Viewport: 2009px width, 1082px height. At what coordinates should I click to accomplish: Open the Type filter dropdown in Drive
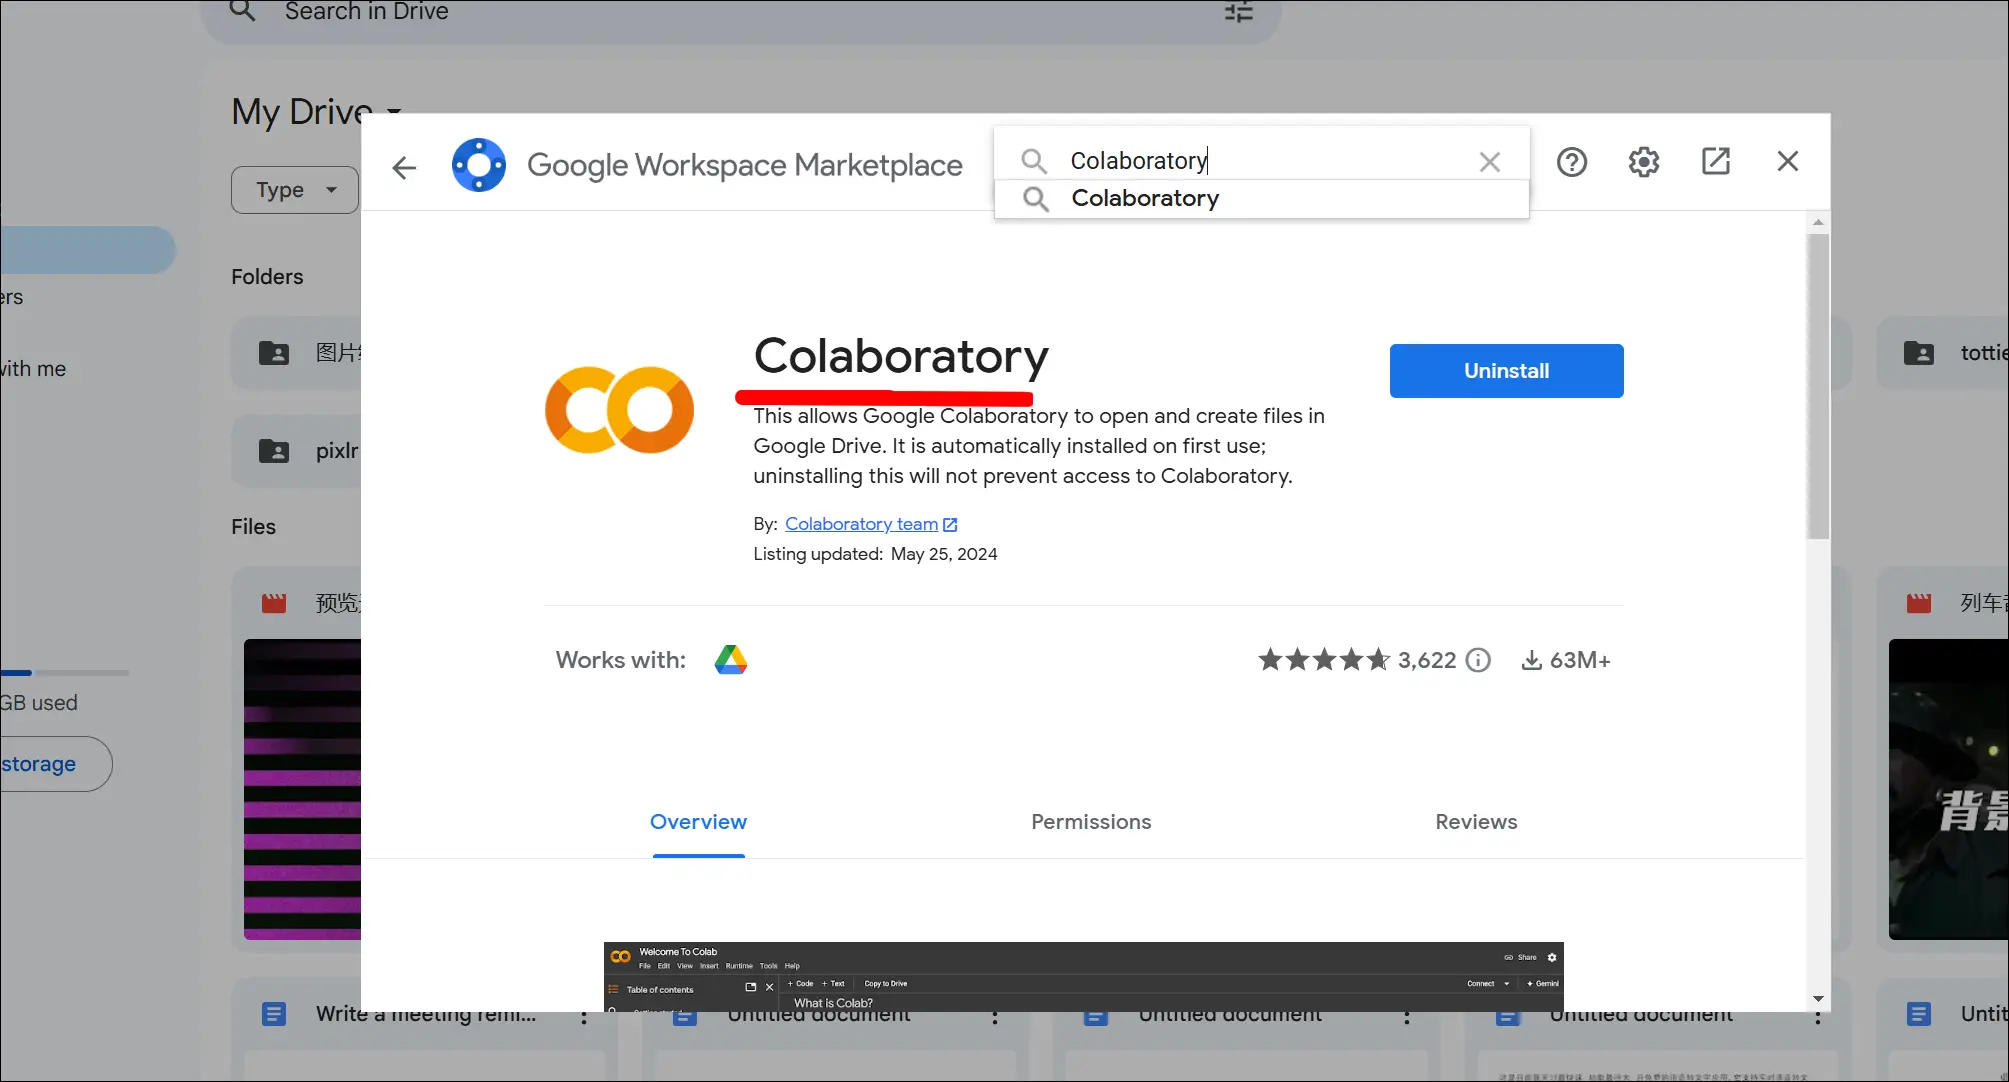click(x=294, y=190)
